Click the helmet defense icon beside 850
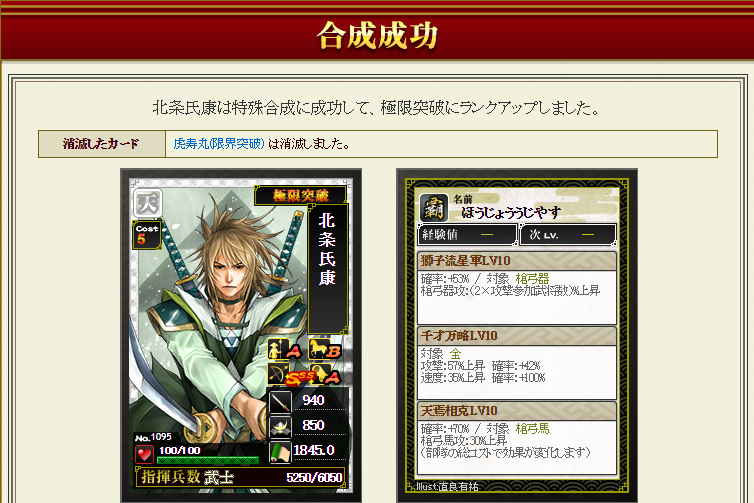This screenshot has height=503, width=754. [280, 427]
